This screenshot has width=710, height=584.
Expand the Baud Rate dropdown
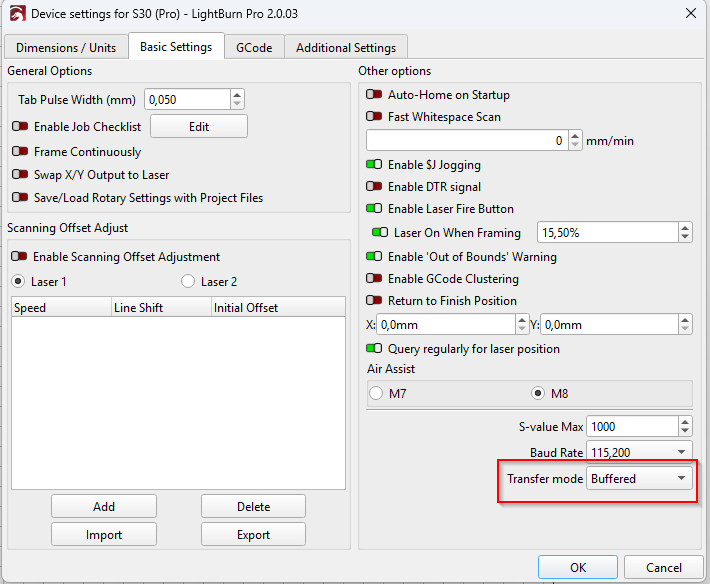pos(639,452)
